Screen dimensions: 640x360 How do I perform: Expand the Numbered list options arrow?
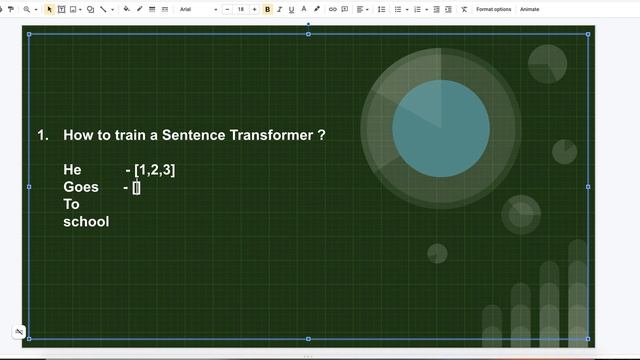(x=427, y=9)
